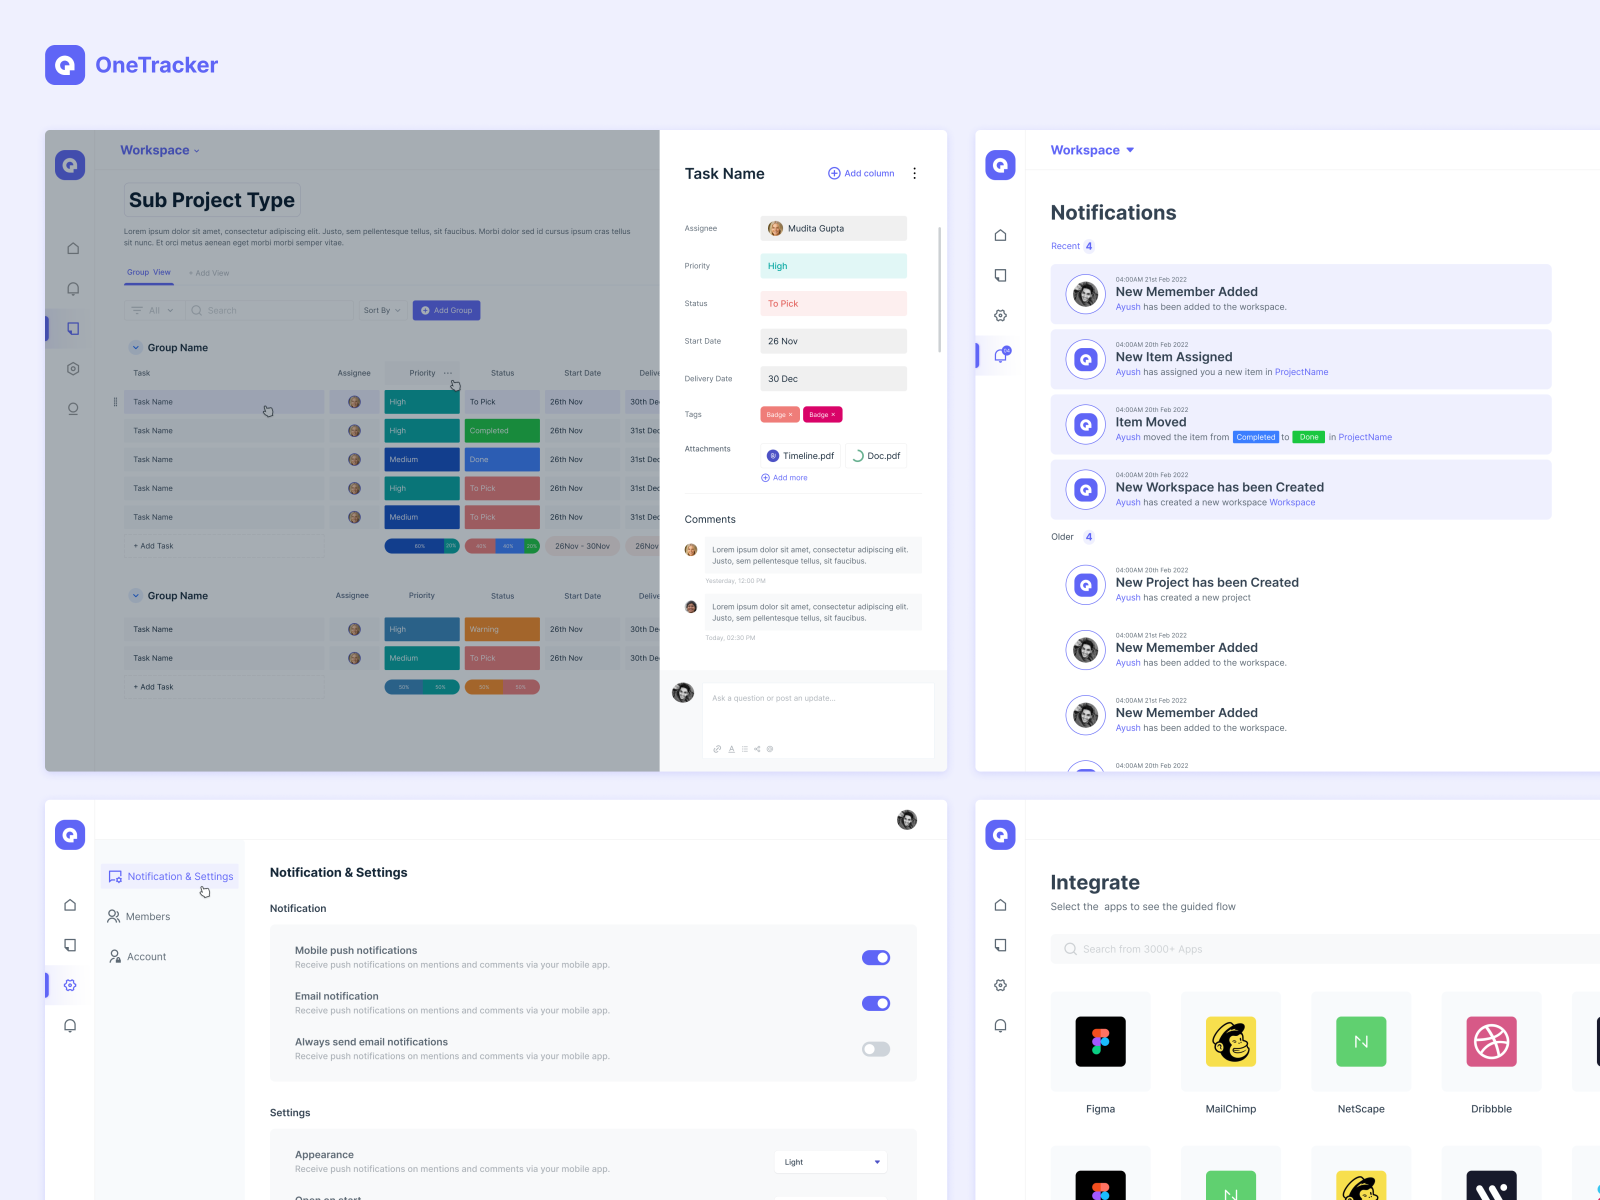This screenshot has height=1200, width=1600.
Task: Enable Always send email notifications
Action: click(875, 1048)
